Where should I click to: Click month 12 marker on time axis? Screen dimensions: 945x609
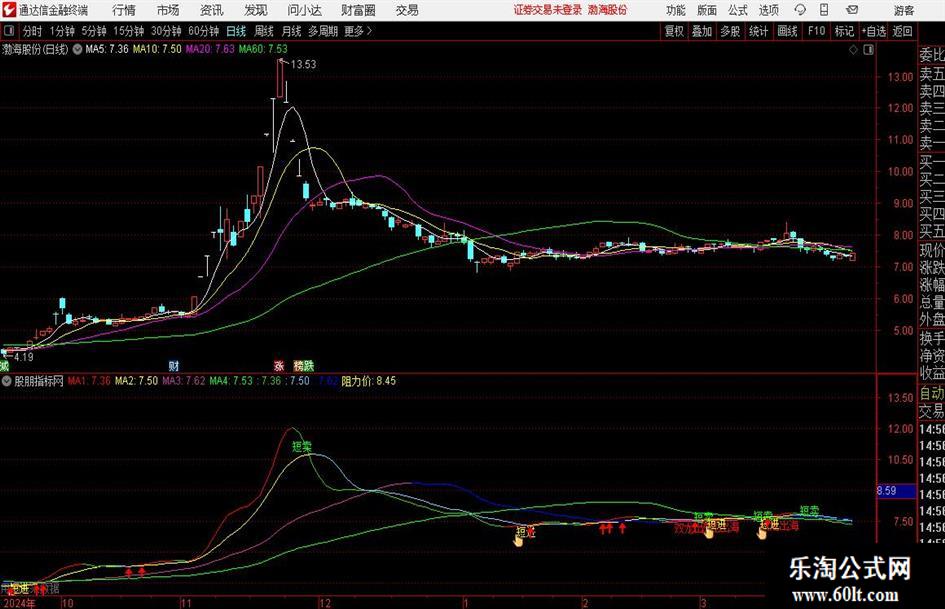click(x=325, y=603)
